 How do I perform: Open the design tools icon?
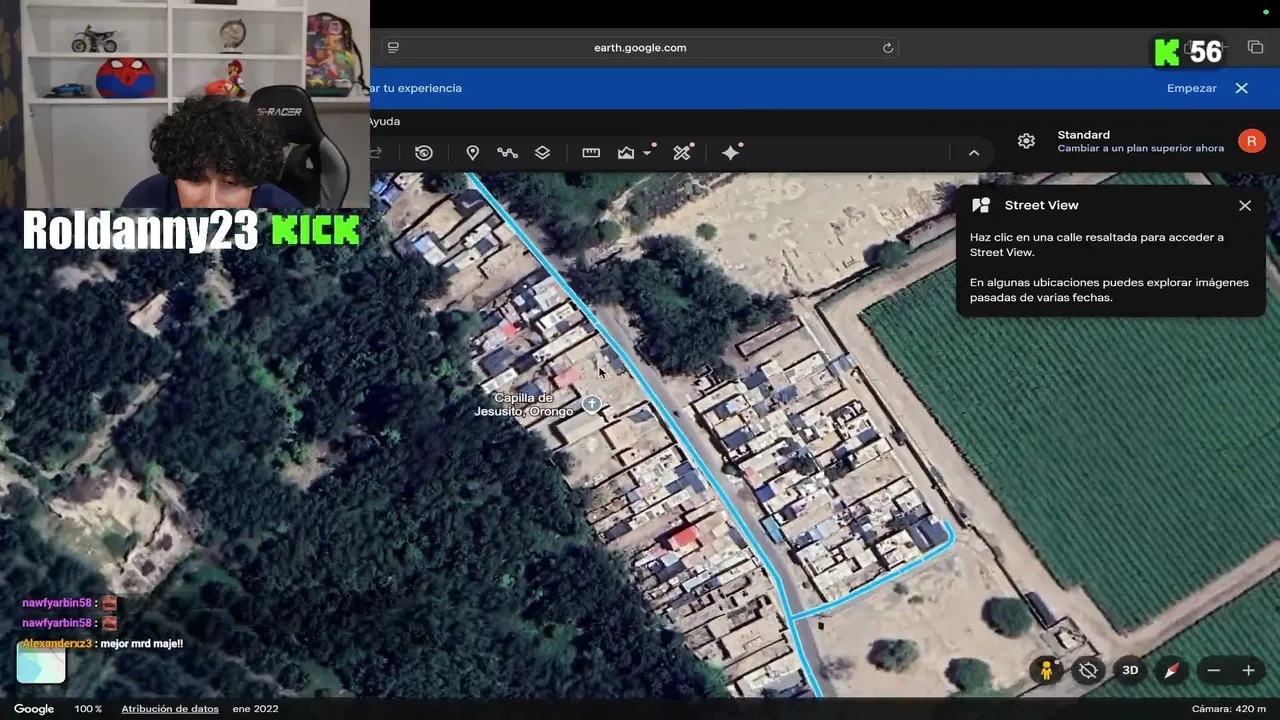pos(682,153)
